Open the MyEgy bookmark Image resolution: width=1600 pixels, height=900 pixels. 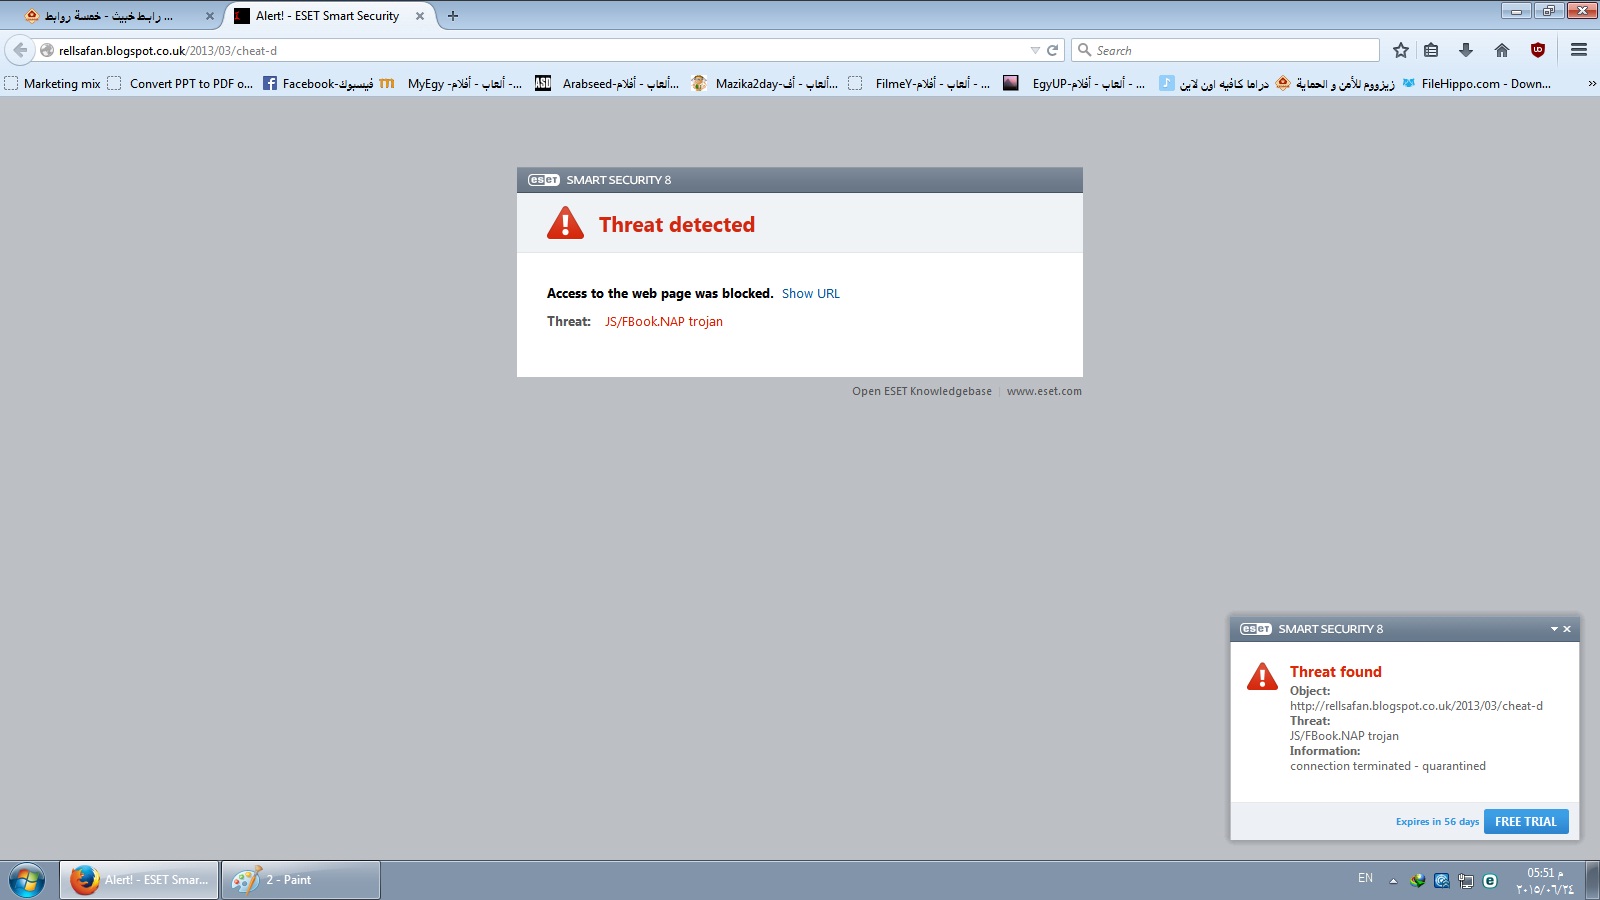[x=451, y=84]
